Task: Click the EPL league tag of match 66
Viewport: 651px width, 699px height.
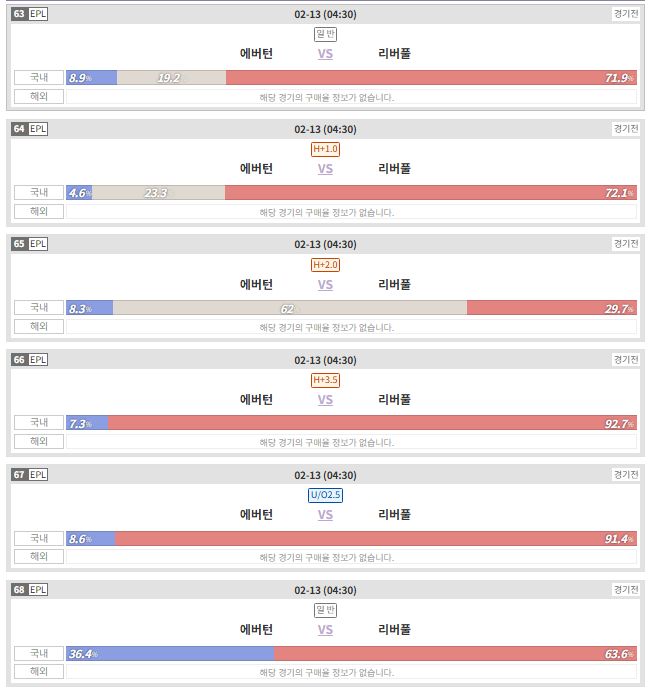Action: [x=38, y=360]
